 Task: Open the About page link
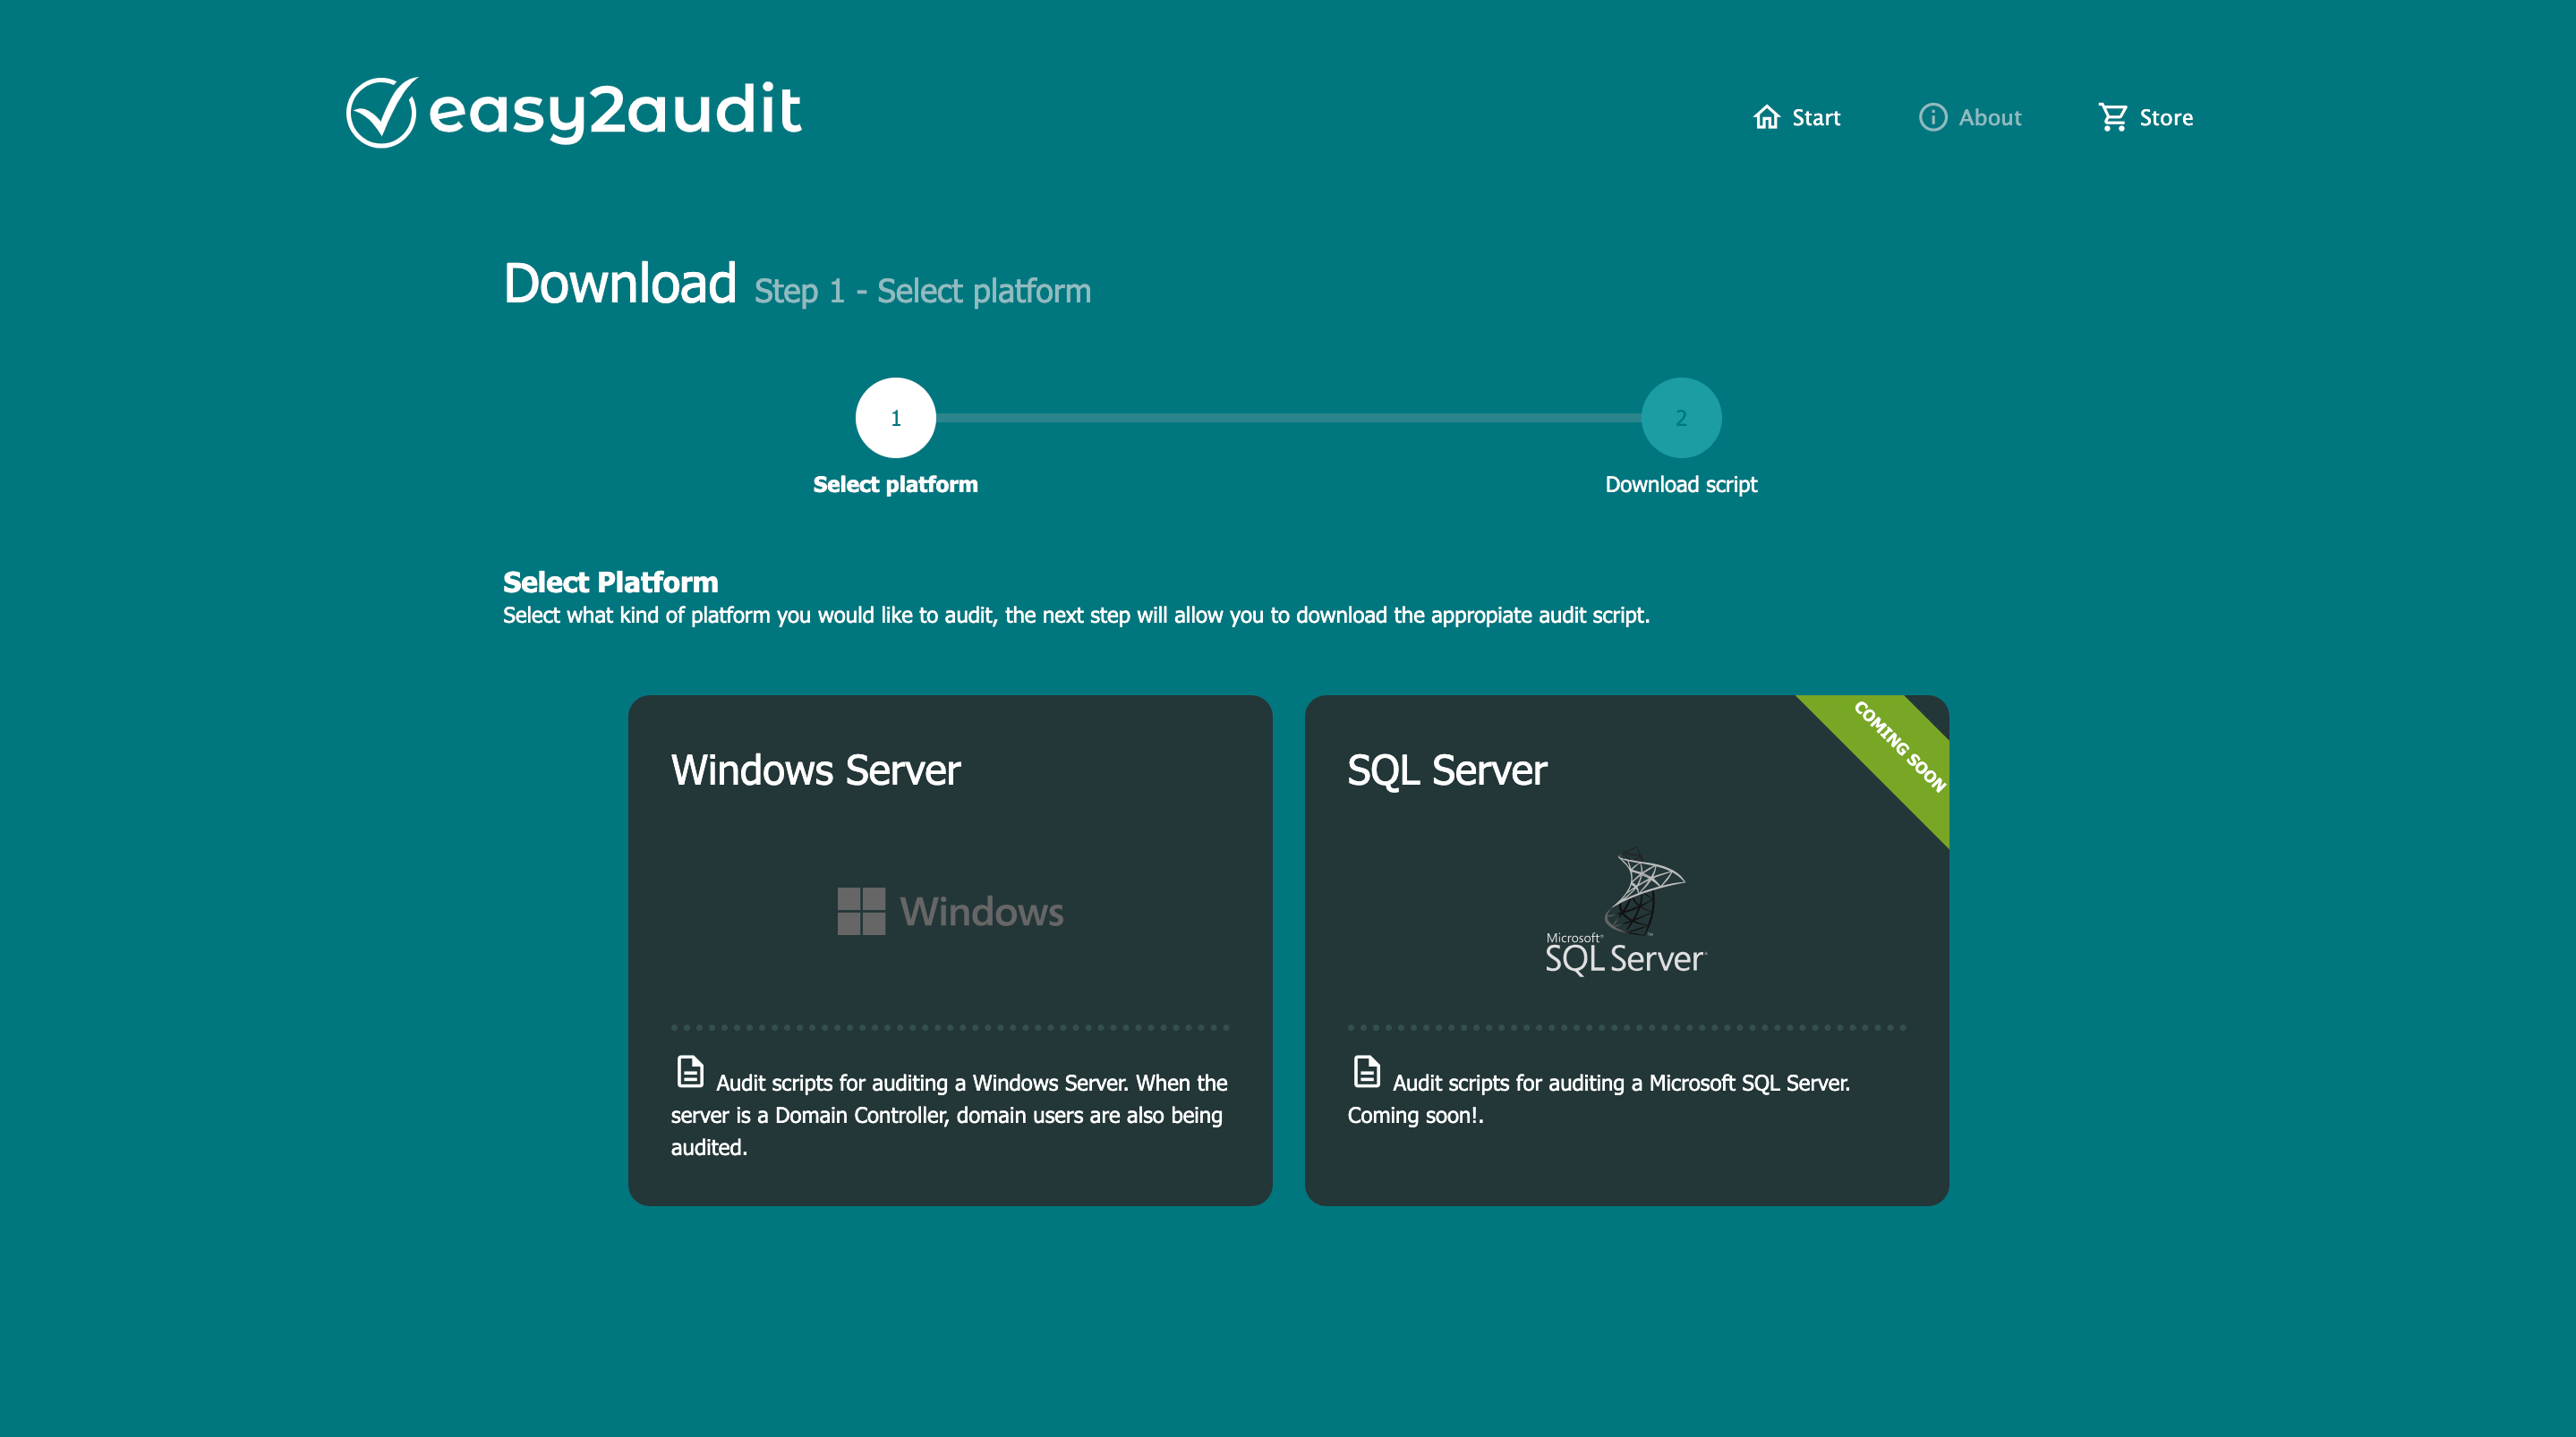(x=1989, y=118)
